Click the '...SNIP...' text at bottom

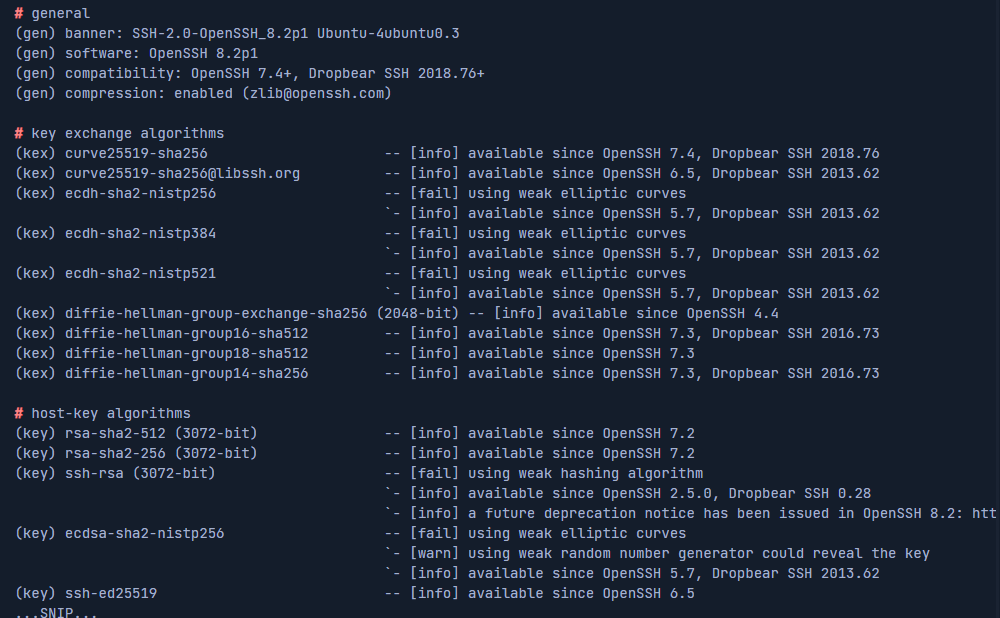pyautogui.click(x=56, y=612)
